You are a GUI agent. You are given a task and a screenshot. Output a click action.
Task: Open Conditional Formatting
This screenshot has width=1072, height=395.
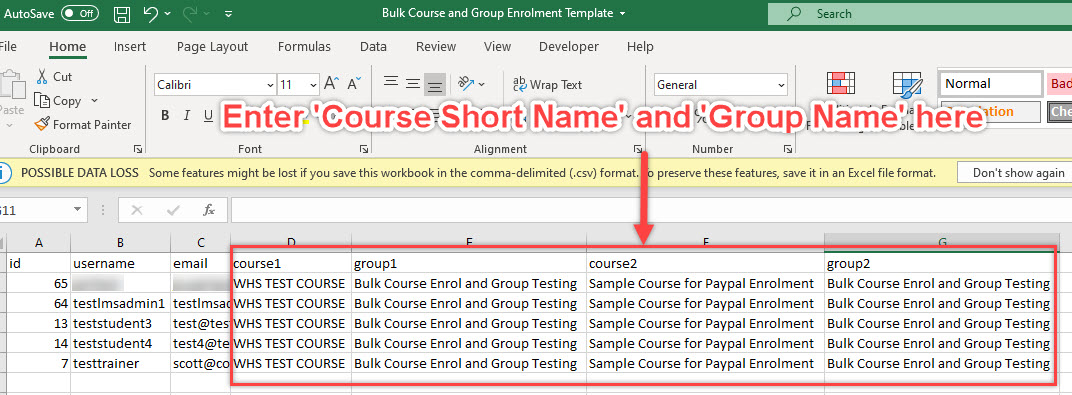click(840, 83)
